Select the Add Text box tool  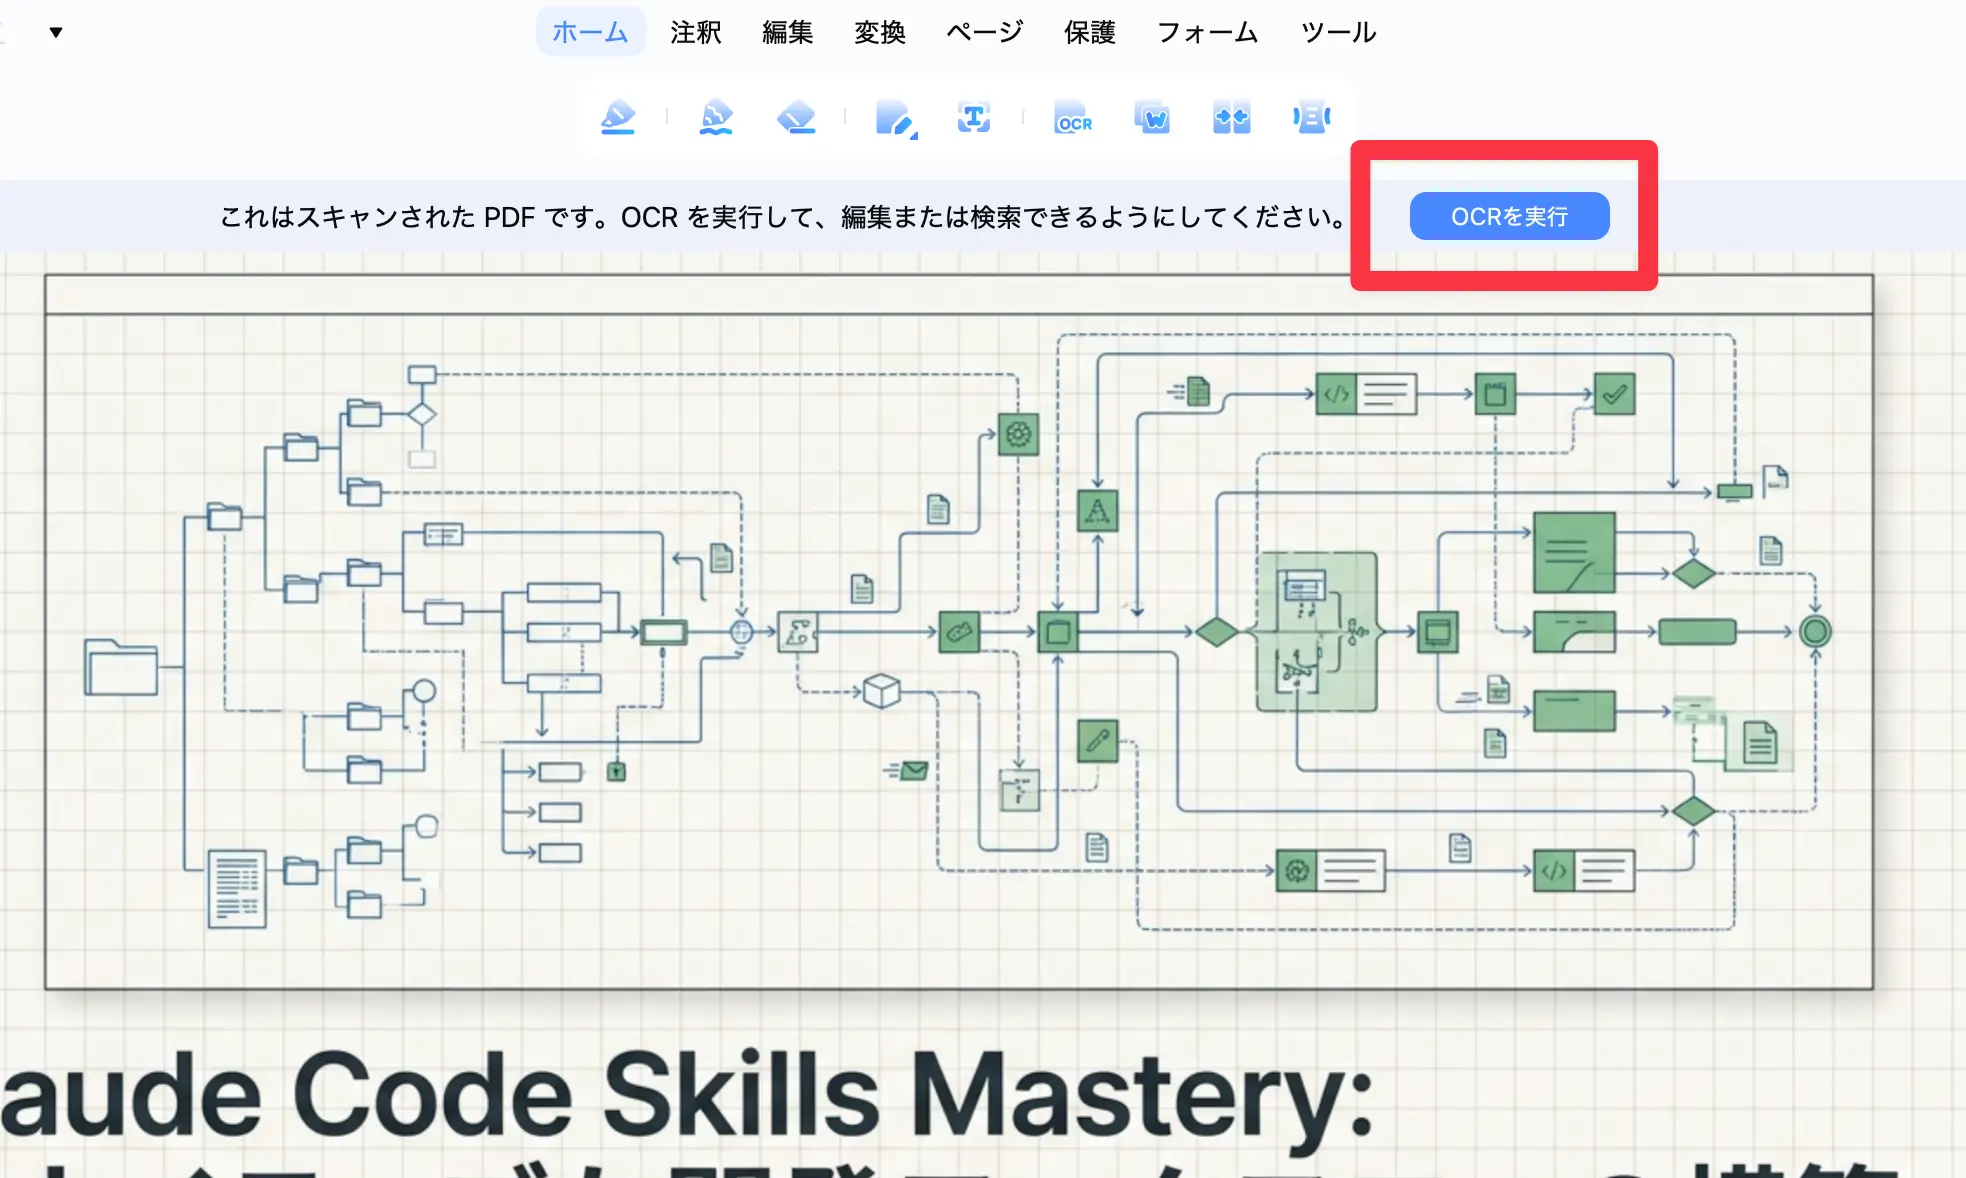click(x=974, y=118)
